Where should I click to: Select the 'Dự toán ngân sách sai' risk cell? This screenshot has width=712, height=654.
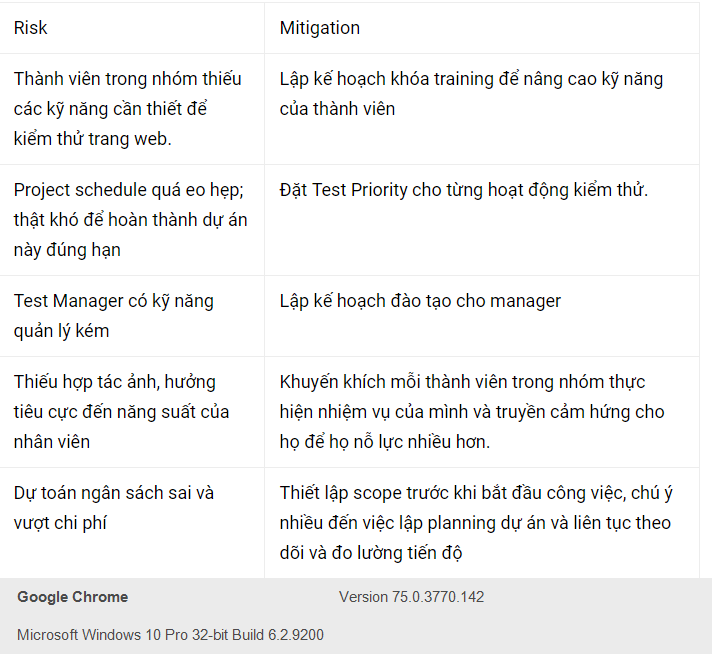coord(113,508)
